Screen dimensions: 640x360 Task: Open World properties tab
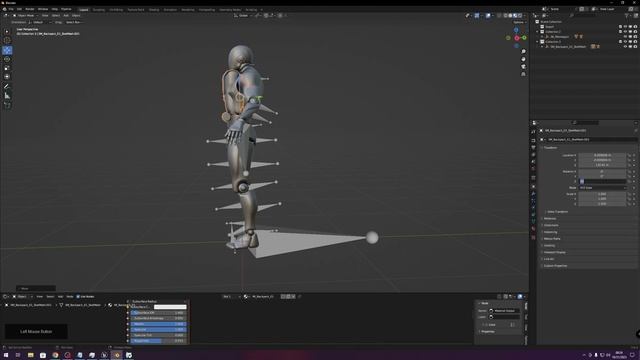pyautogui.click(x=533, y=169)
